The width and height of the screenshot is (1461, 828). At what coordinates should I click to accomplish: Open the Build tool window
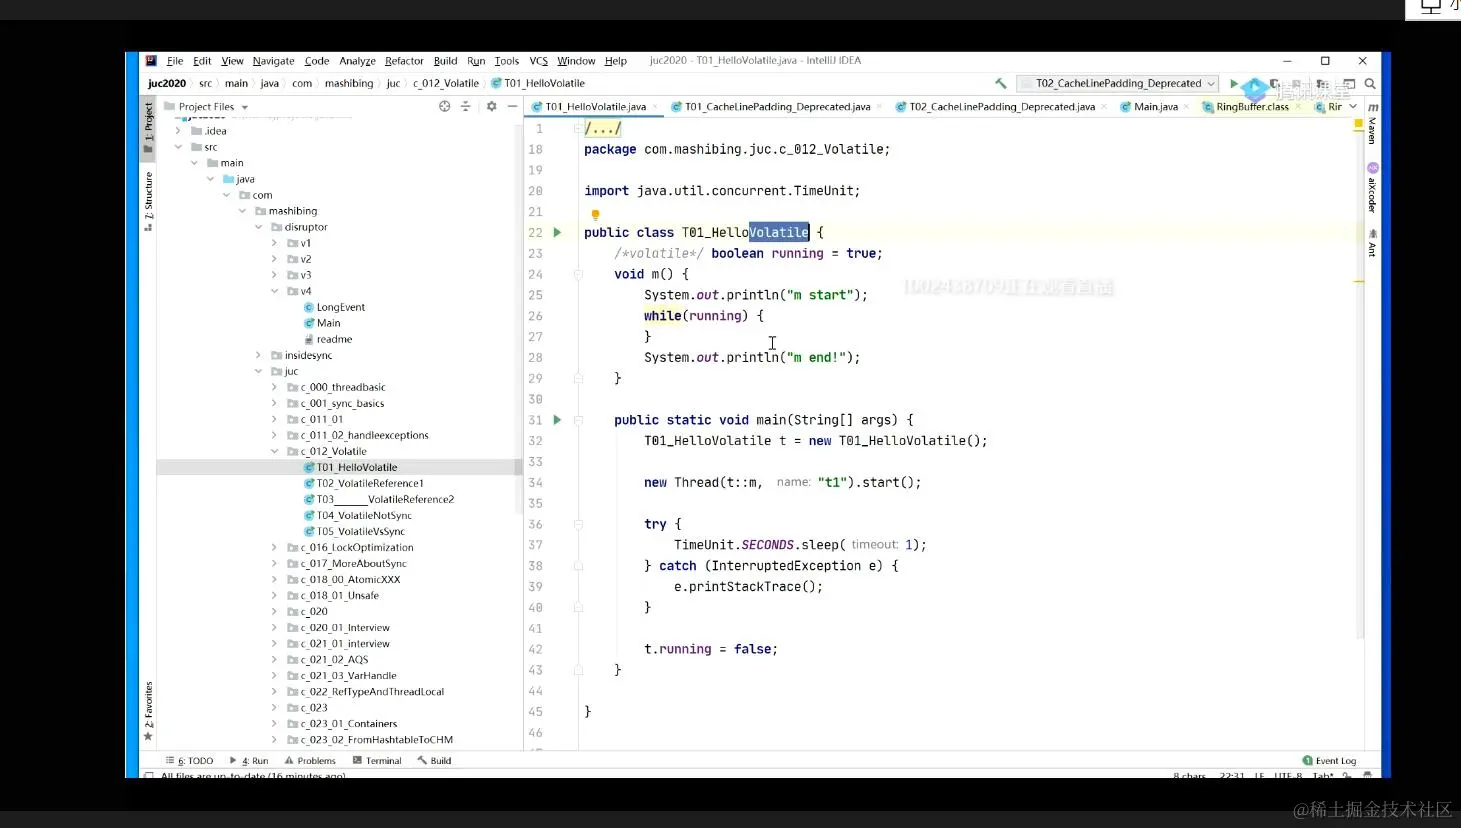tap(434, 761)
